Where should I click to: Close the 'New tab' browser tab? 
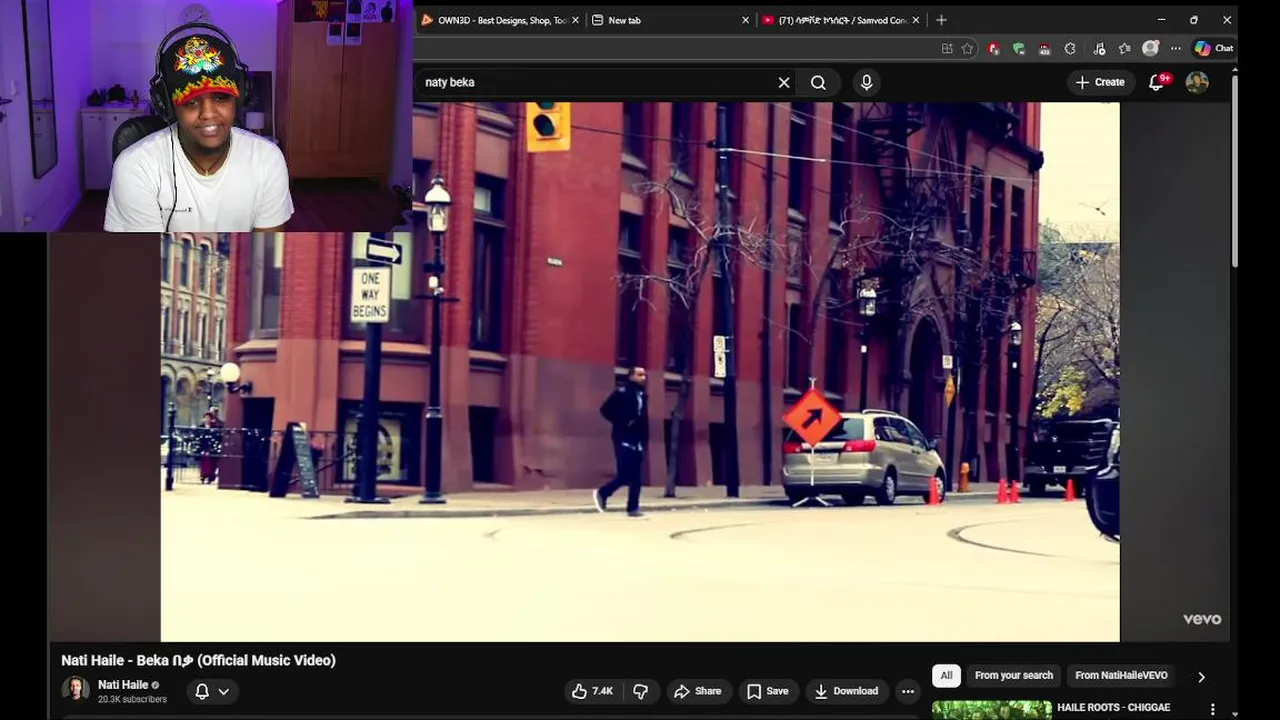click(x=745, y=20)
